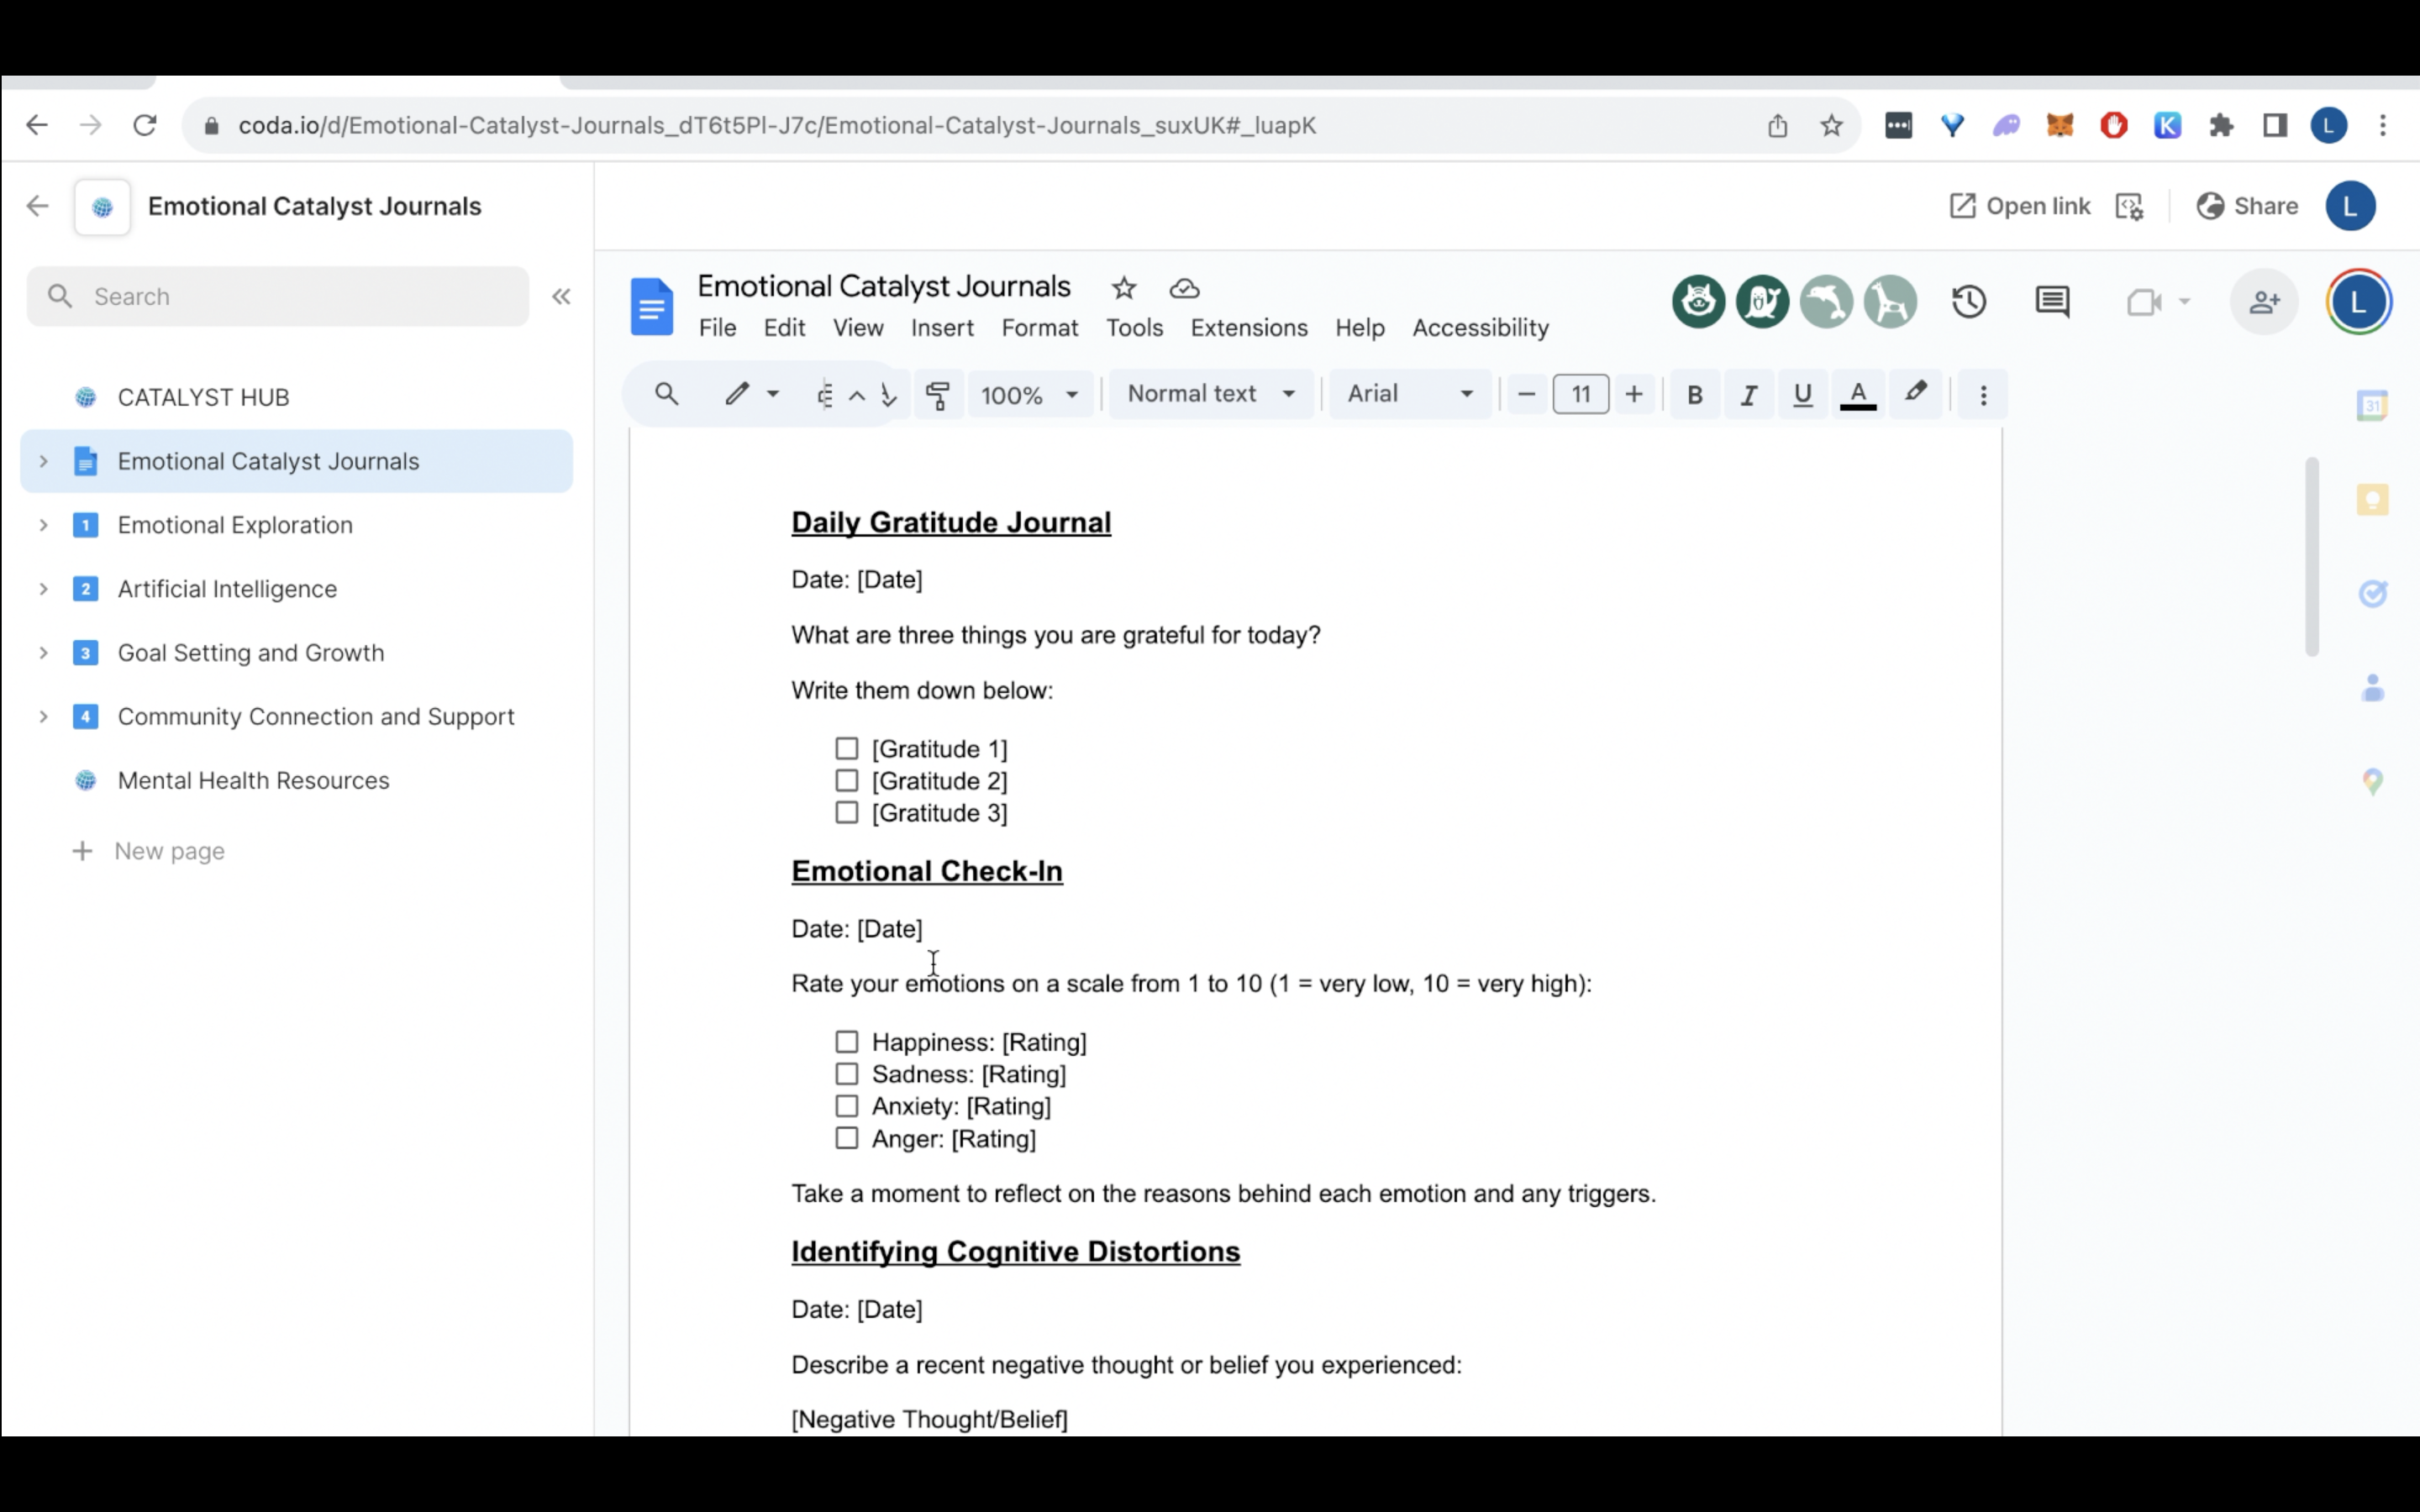Tick the Happiness rating checkbox
The width and height of the screenshot is (2420, 1512).
(847, 1042)
